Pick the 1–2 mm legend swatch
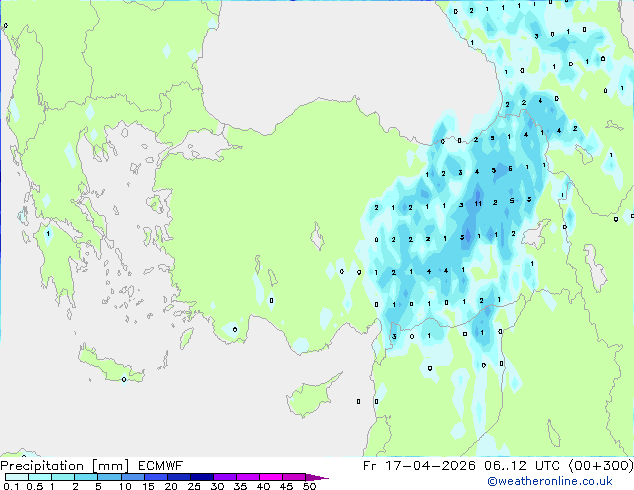 point(63,477)
